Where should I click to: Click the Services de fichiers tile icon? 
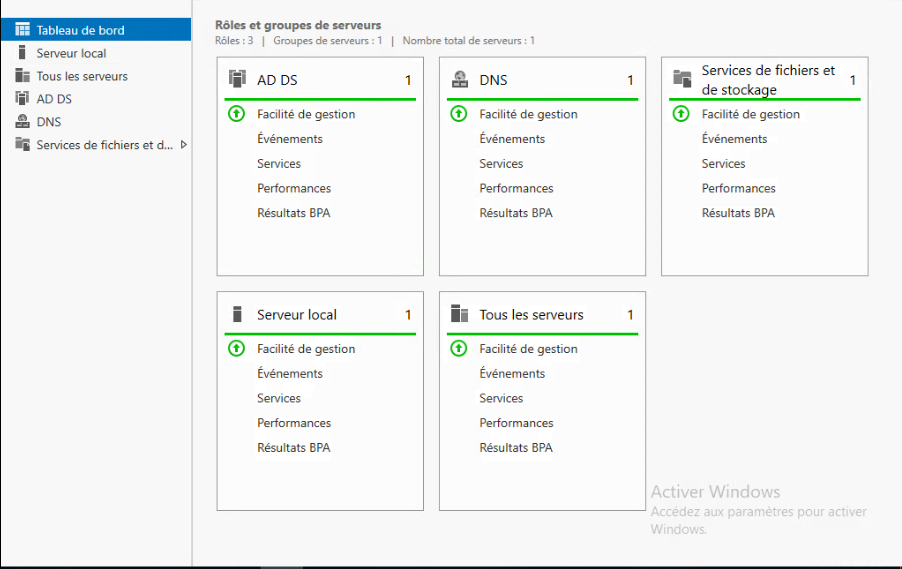click(x=682, y=79)
